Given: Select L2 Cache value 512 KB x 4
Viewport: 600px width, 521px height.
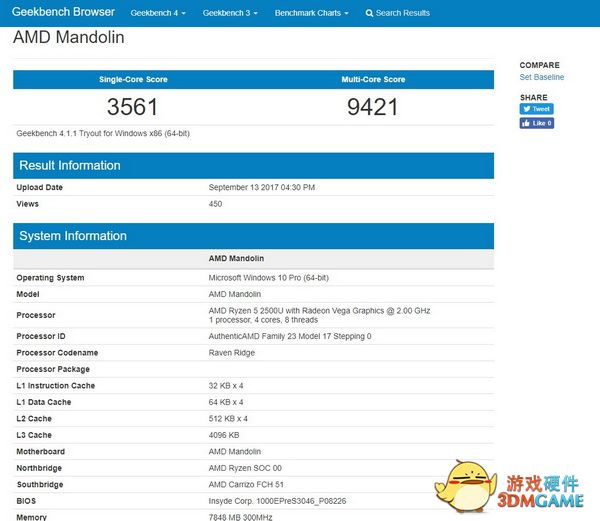Looking at the screenshot, I should pyautogui.click(x=228, y=418).
